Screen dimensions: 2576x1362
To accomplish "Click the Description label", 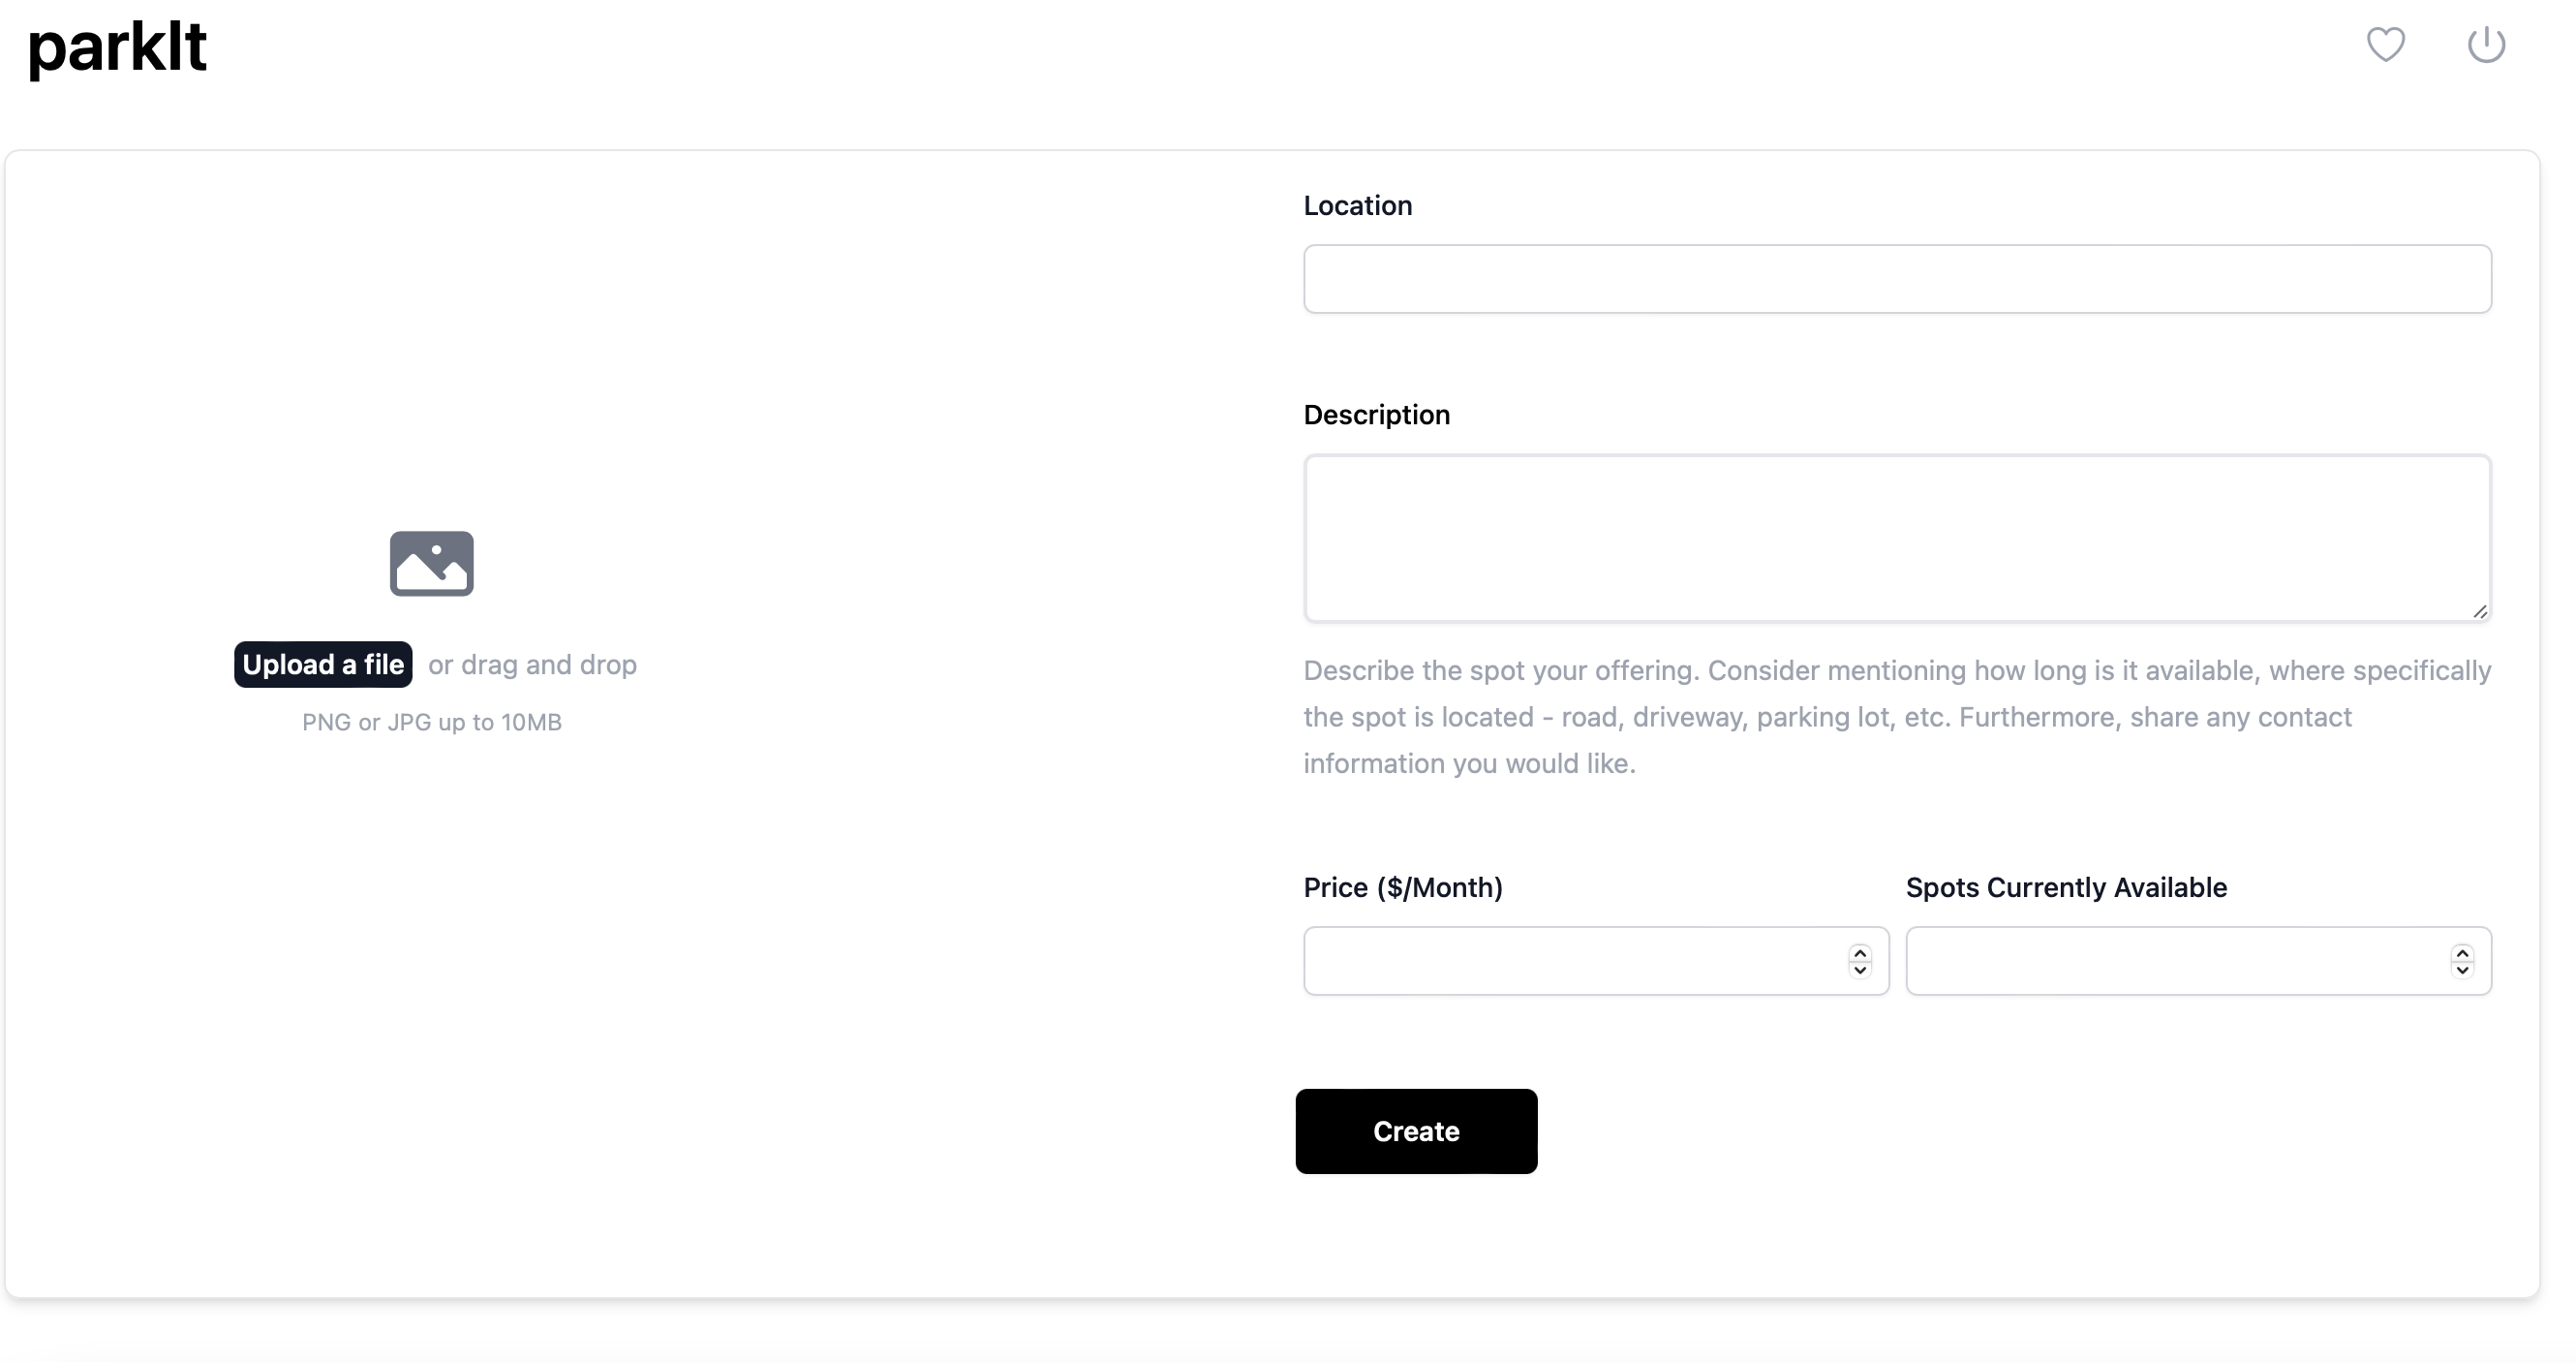I will pyautogui.click(x=1376, y=415).
